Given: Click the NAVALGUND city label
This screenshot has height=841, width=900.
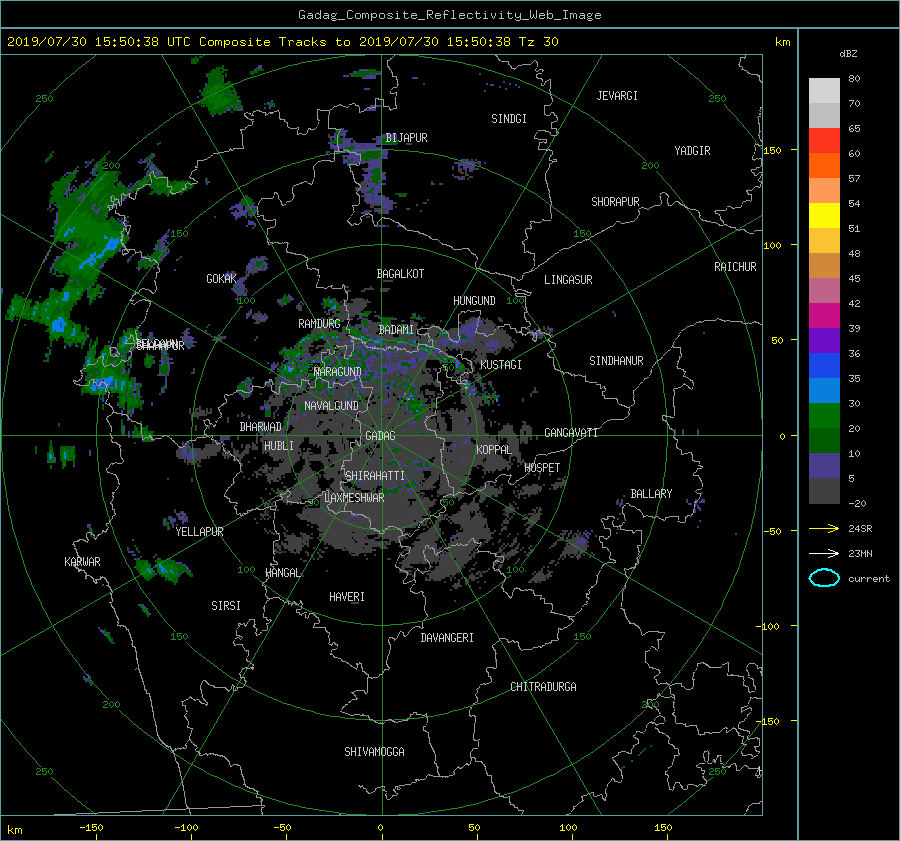Looking at the screenshot, I should pyautogui.click(x=331, y=405).
